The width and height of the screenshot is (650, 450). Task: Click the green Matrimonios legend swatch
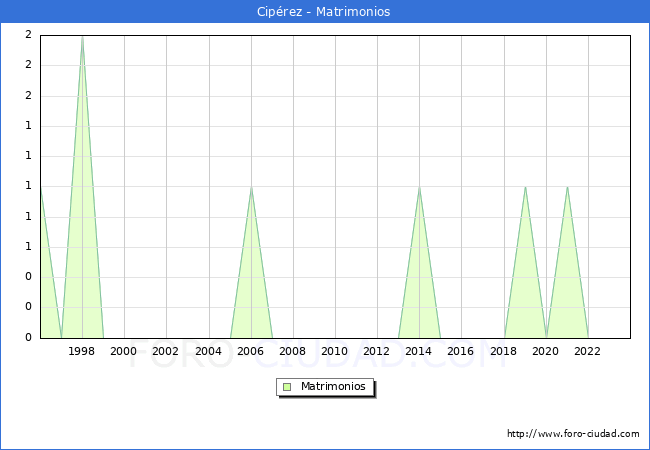point(287,387)
